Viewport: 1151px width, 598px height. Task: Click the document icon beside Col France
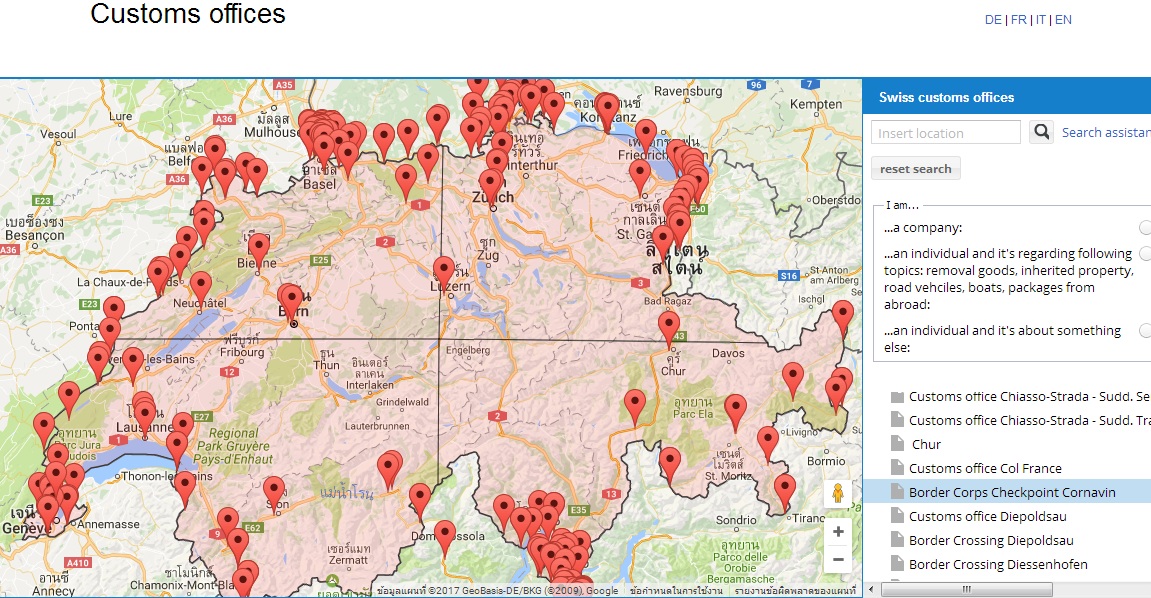(x=897, y=467)
